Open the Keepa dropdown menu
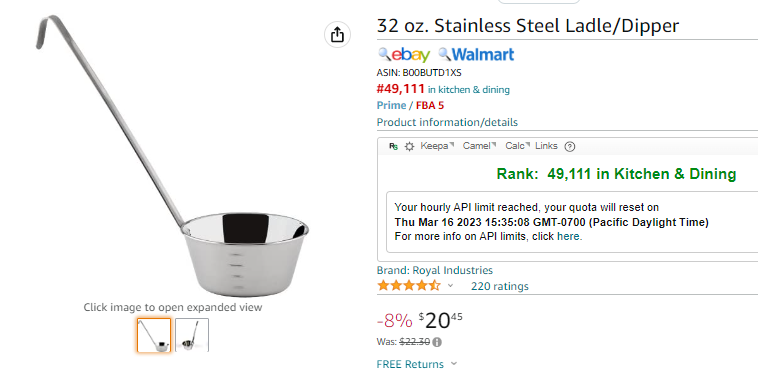The width and height of the screenshot is (758, 374). tap(437, 146)
